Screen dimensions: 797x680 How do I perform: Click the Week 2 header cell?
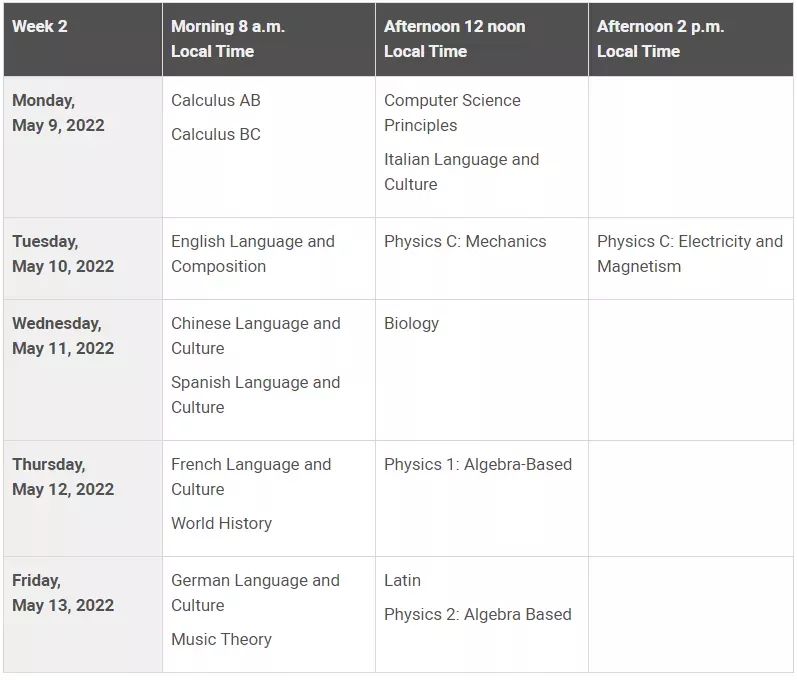[40, 27]
